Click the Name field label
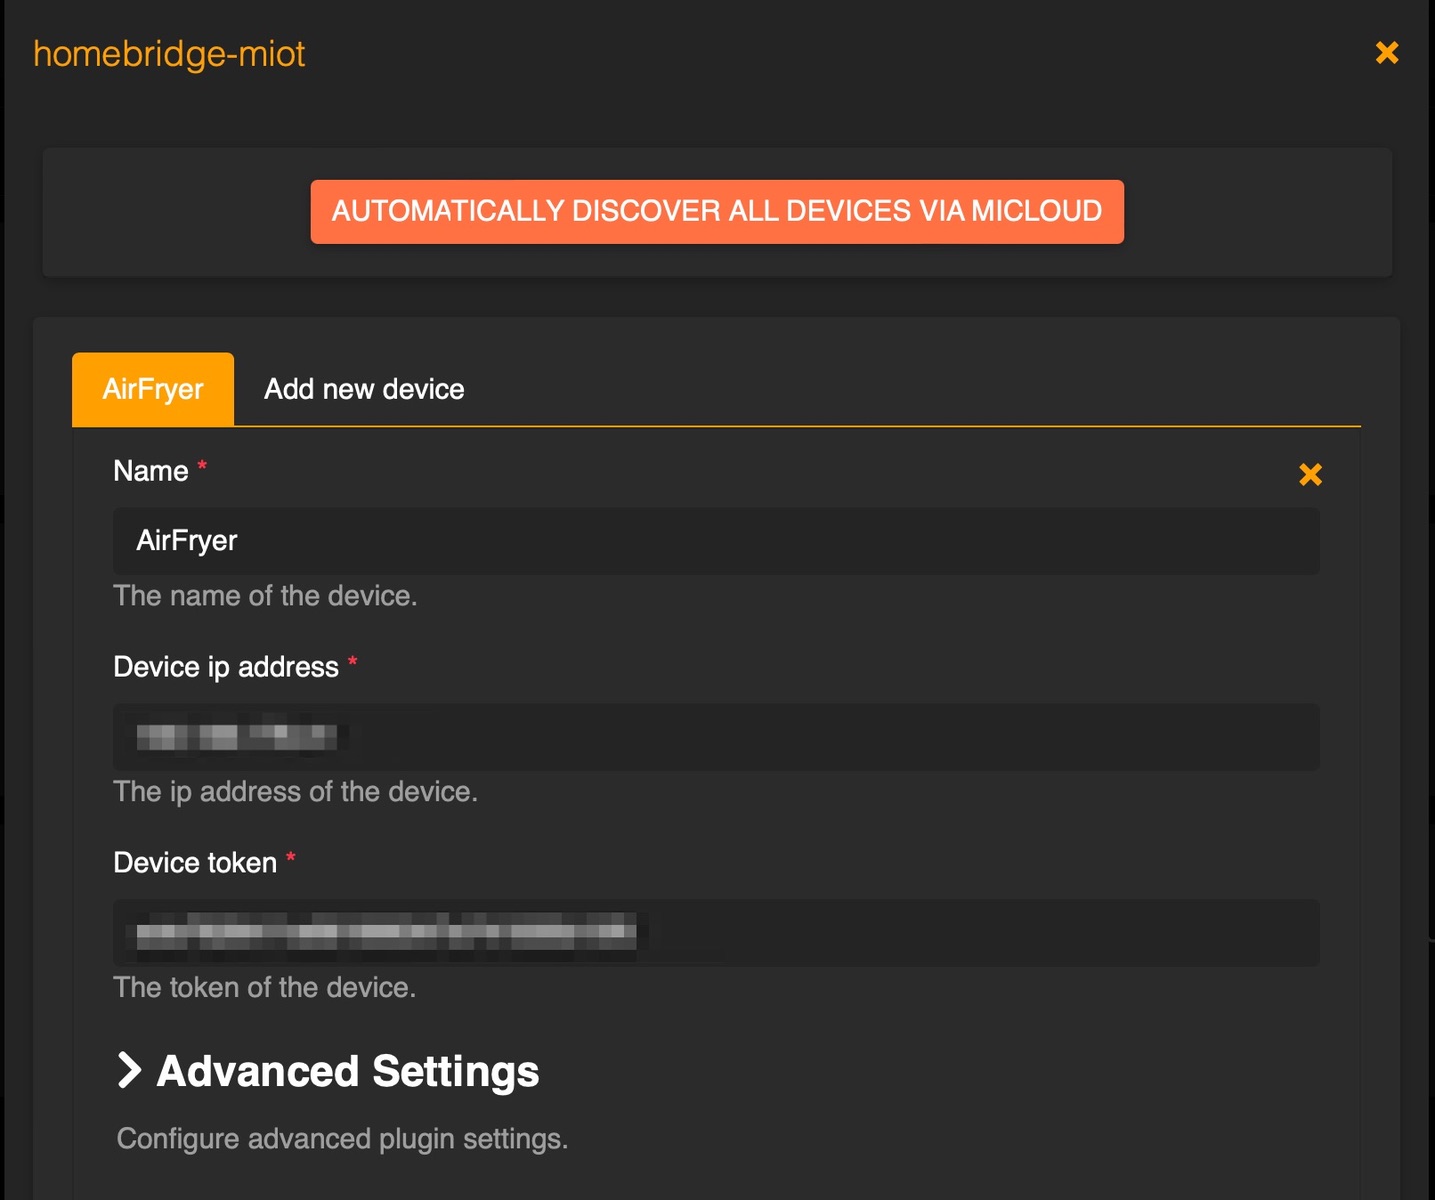The image size is (1435, 1200). [151, 471]
